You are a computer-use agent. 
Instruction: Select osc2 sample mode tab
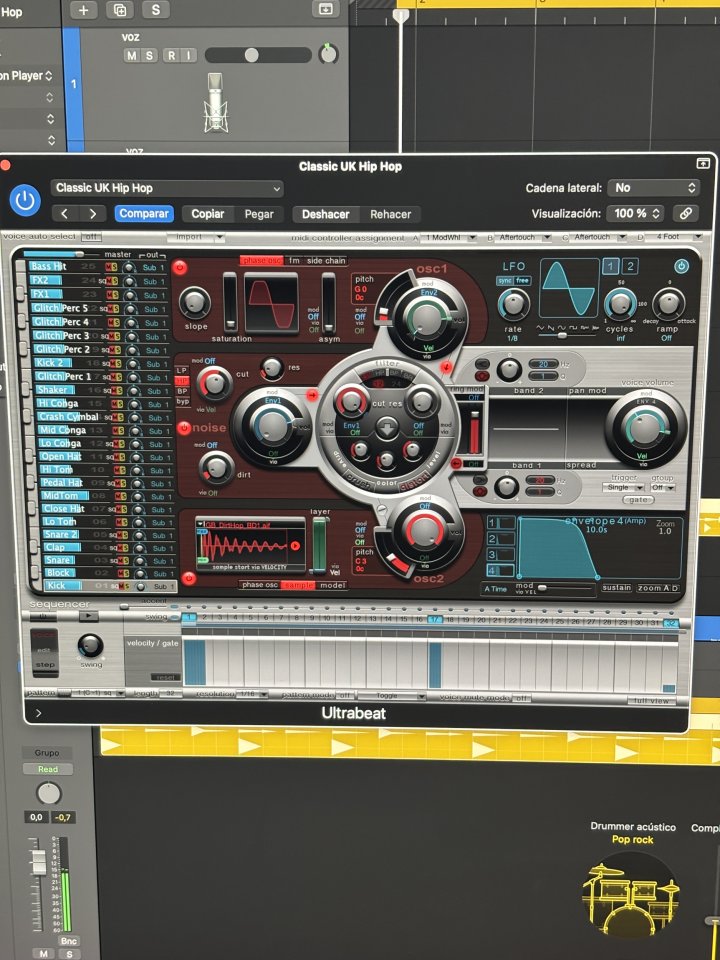coord(298,585)
